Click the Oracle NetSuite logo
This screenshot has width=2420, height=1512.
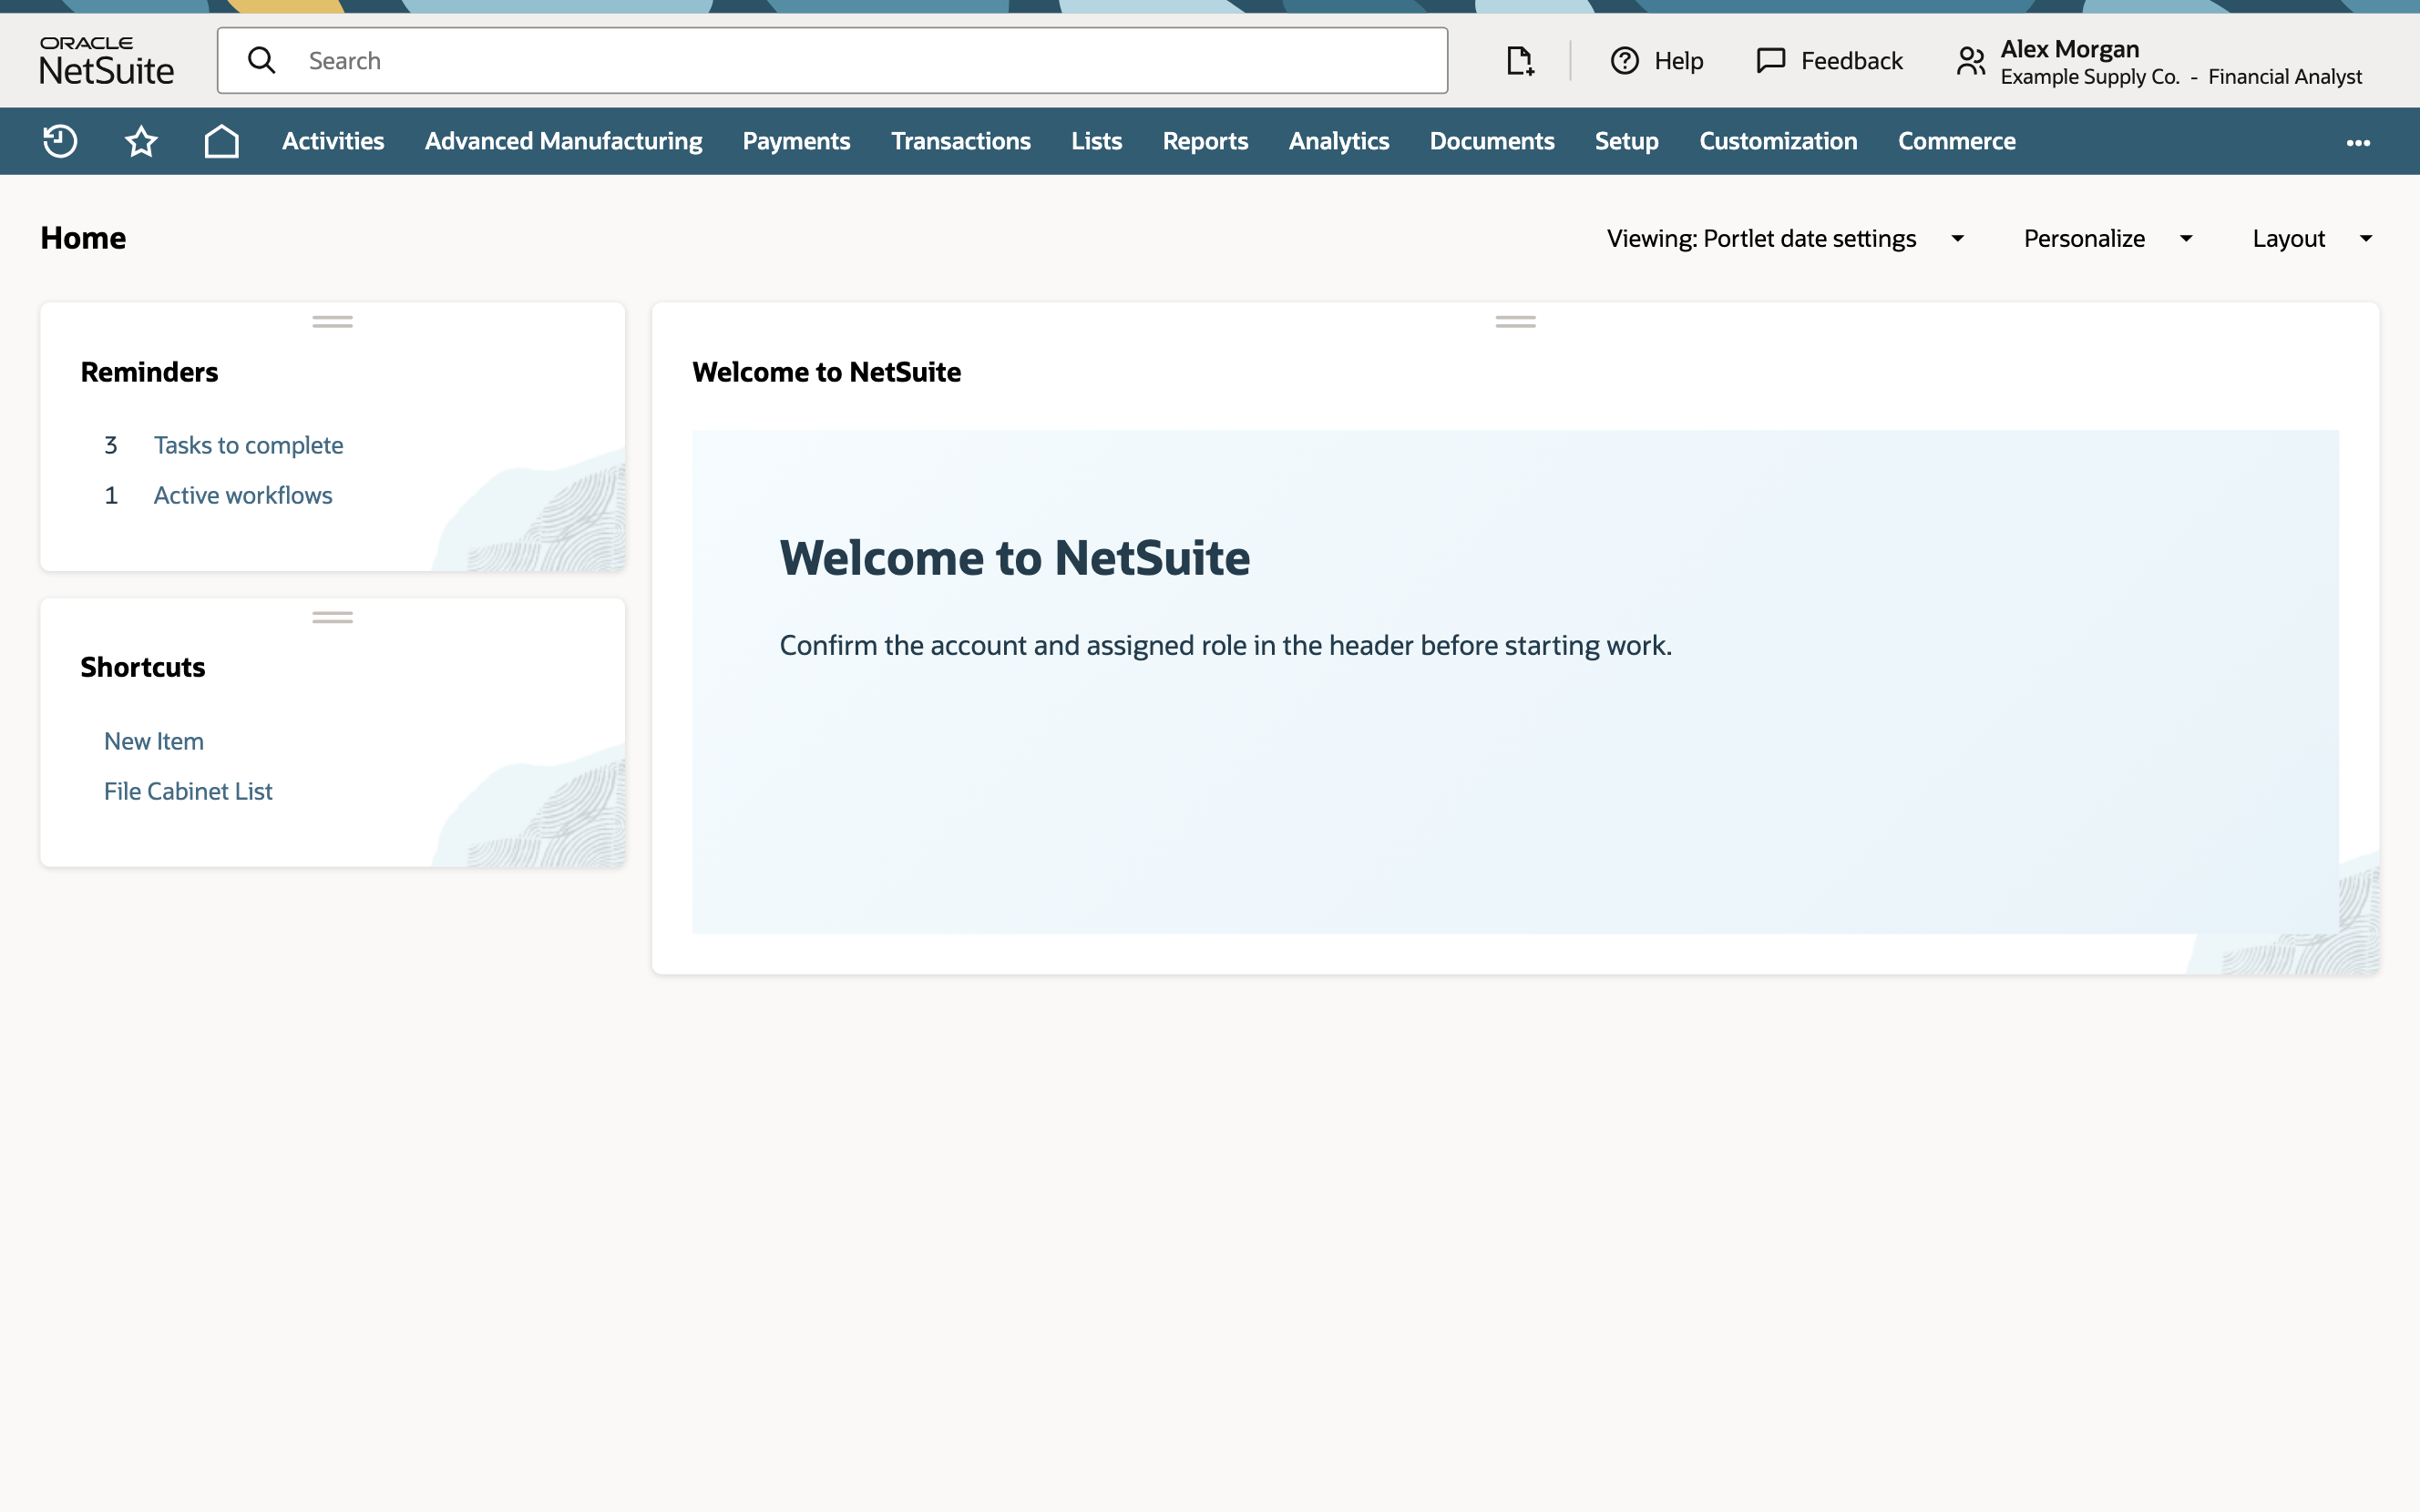[106, 61]
